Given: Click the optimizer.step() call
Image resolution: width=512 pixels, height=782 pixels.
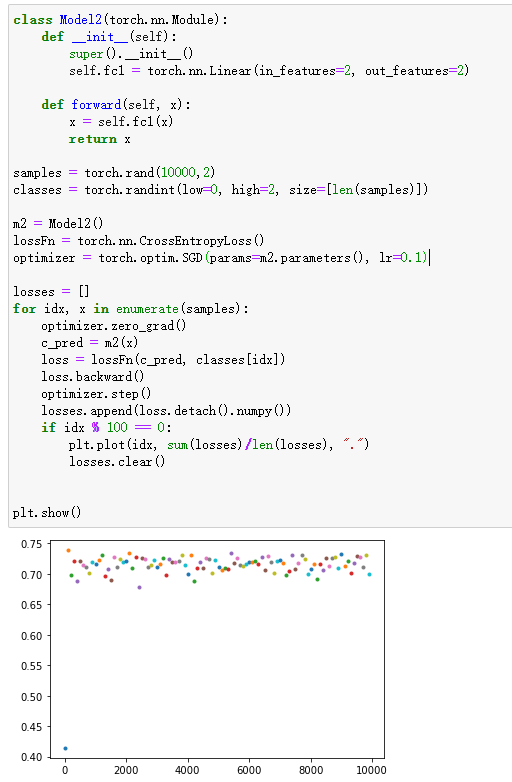Looking at the screenshot, I should coord(96,393).
